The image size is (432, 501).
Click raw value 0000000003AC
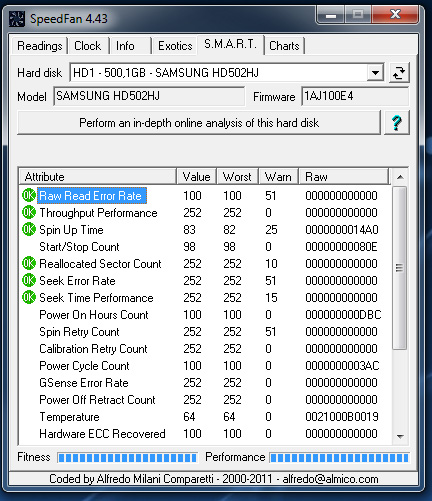pos(342,366)
